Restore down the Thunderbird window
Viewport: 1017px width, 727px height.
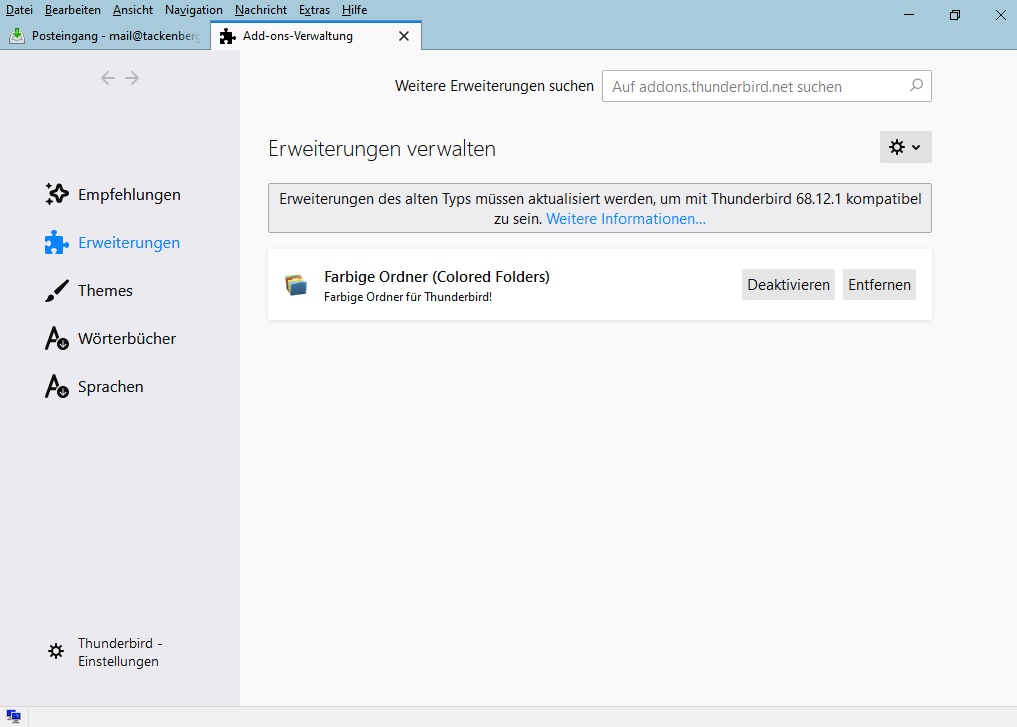click(x=954, y=14)
